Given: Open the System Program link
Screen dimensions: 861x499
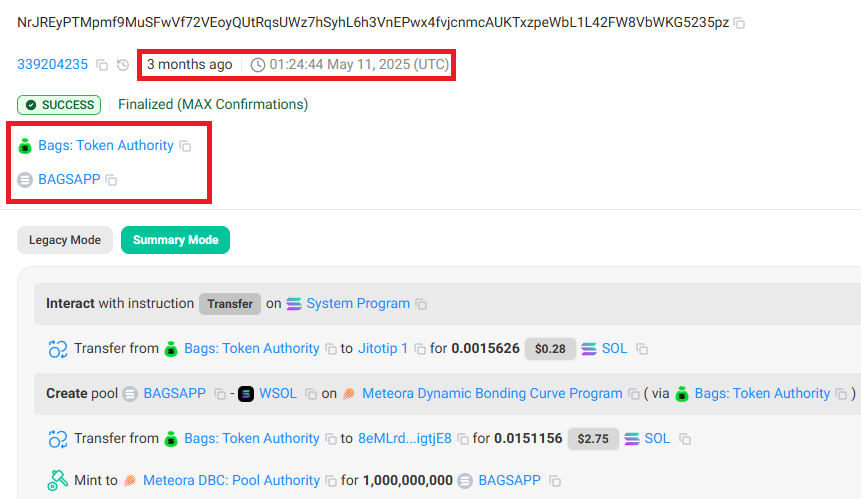Looking at the screenshot, I should coord(358,304).
